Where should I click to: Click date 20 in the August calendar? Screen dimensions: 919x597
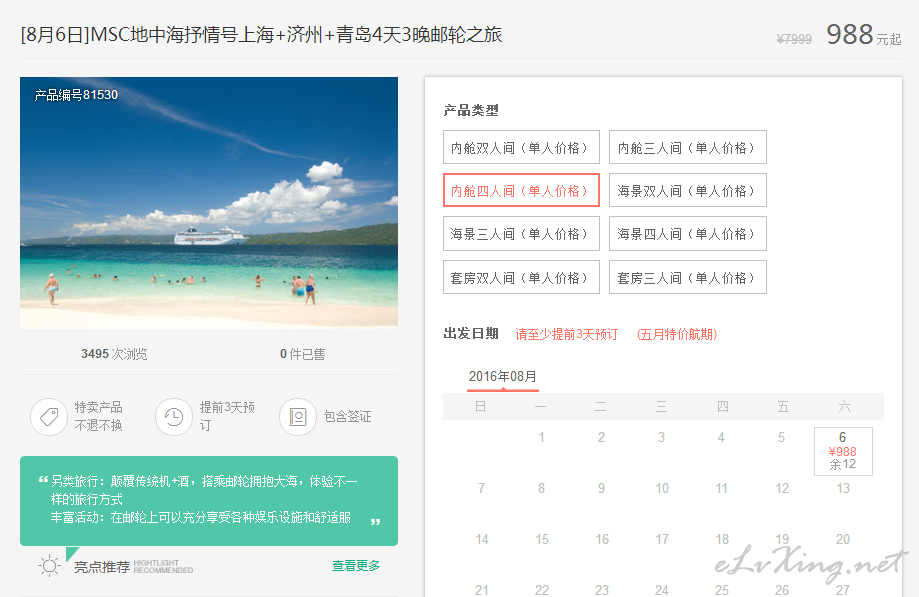843,540
